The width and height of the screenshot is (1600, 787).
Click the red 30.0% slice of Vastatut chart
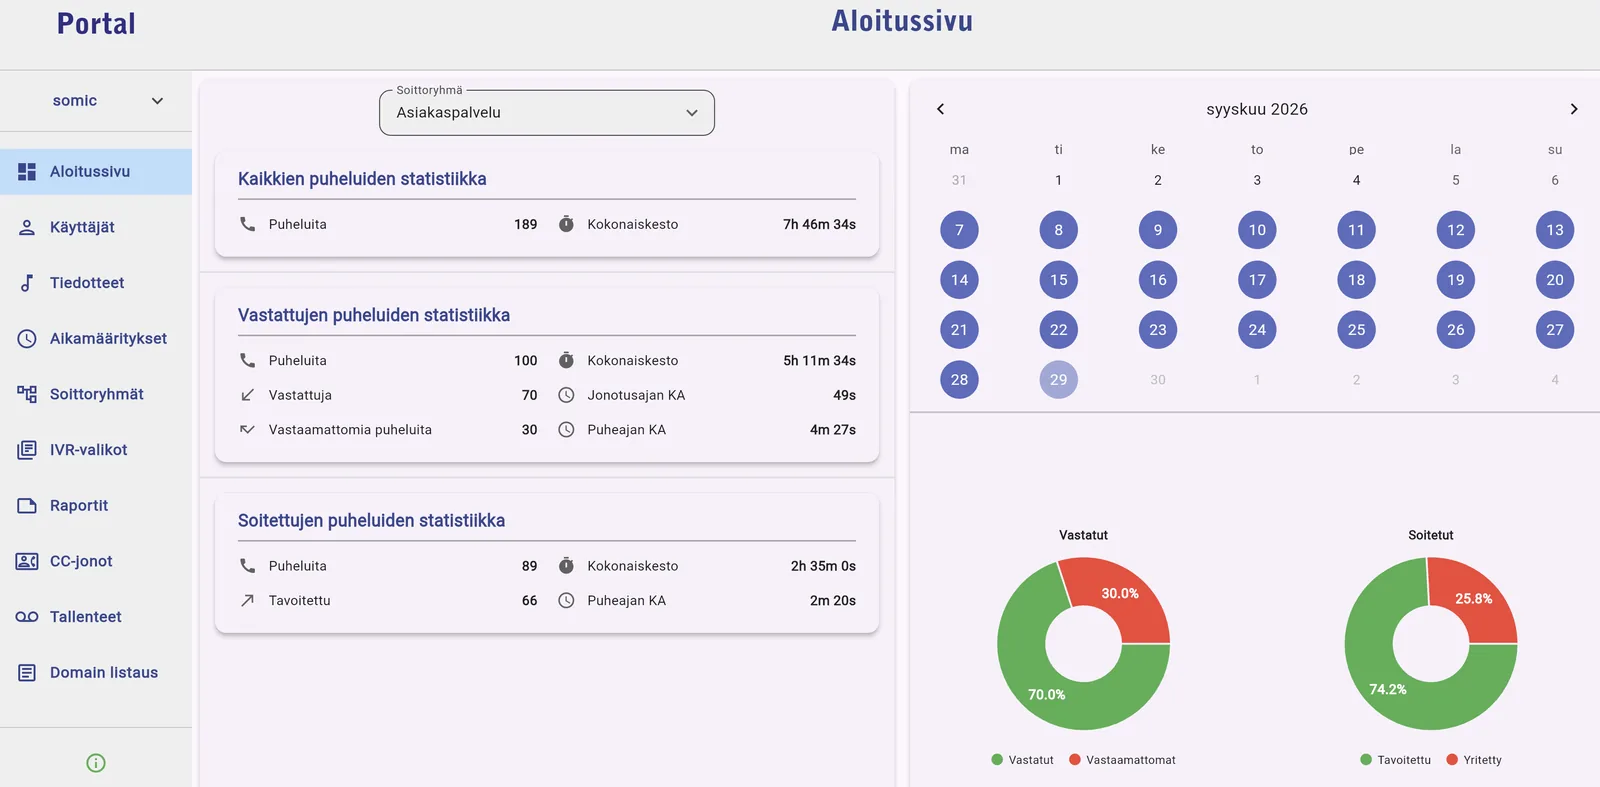point(1121,594)
